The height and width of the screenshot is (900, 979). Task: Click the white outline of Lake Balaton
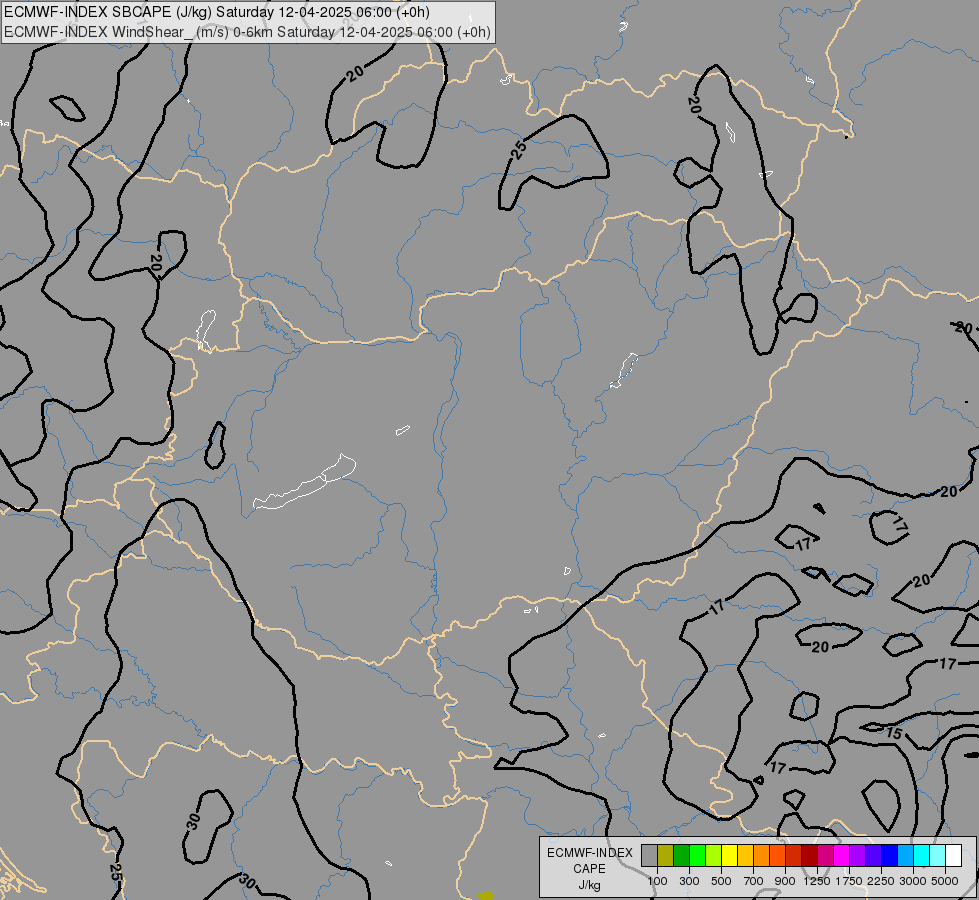click(x=305, y=482)
